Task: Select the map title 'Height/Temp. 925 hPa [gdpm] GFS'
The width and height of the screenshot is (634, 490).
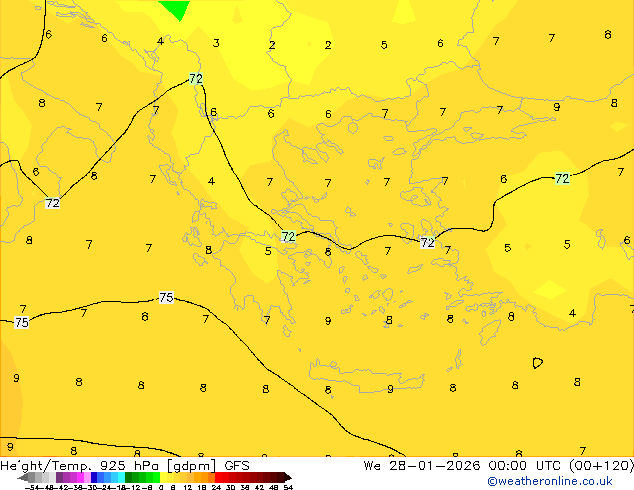Action: point(125,466)
